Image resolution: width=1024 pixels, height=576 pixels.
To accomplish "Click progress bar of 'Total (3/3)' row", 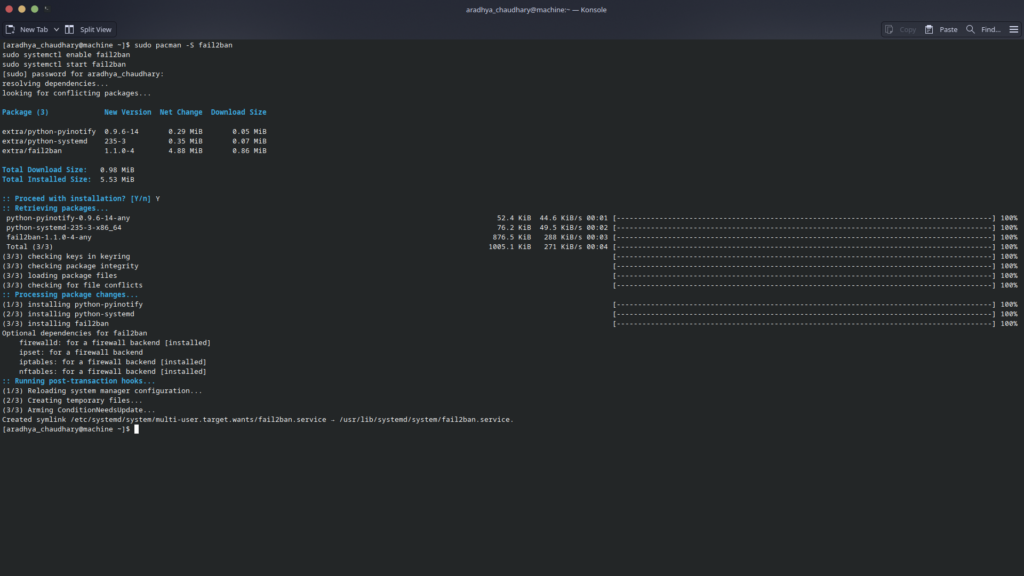I will (x=805, y=247).
